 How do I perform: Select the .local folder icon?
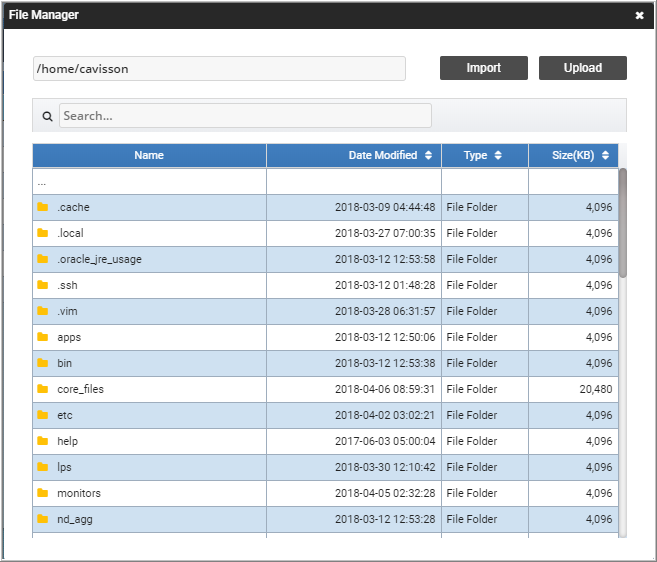pos(43,233)
